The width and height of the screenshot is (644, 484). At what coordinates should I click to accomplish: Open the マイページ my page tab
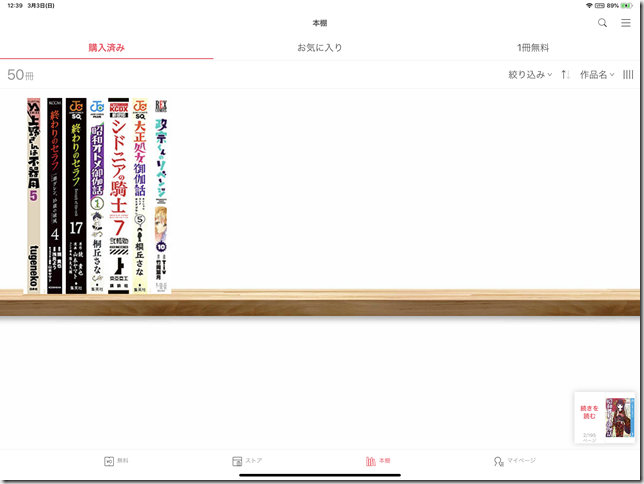515,461
